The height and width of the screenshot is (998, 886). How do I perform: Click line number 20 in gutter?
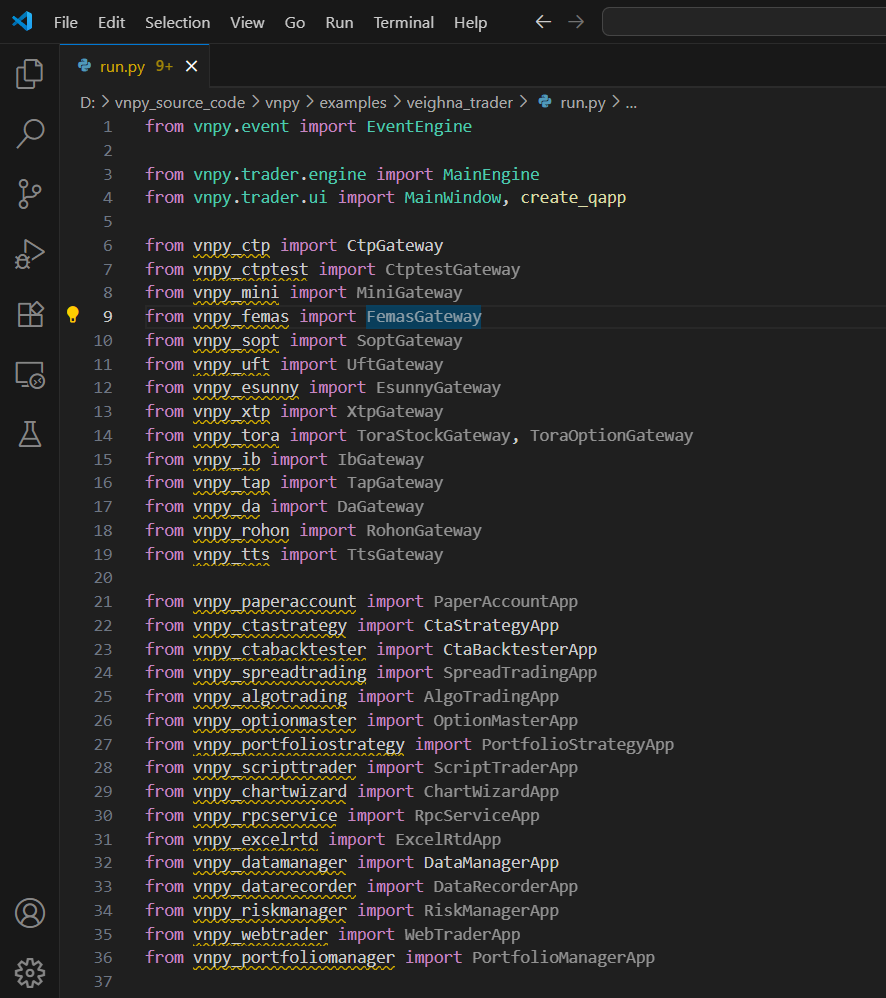point(103,577)
